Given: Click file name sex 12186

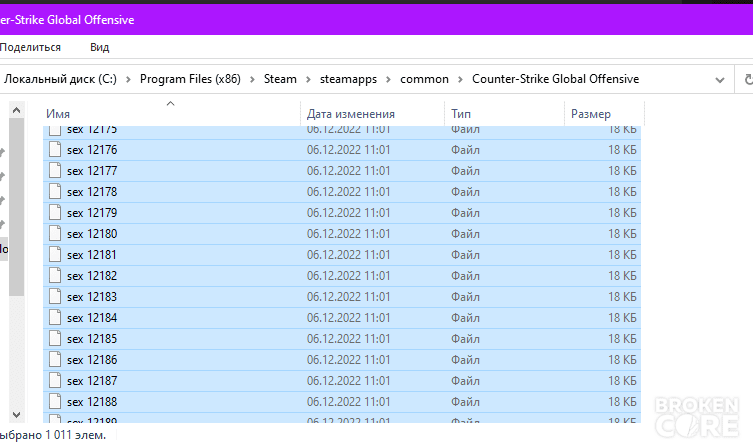Looking at the screenshot, I should tap(92, 360).
